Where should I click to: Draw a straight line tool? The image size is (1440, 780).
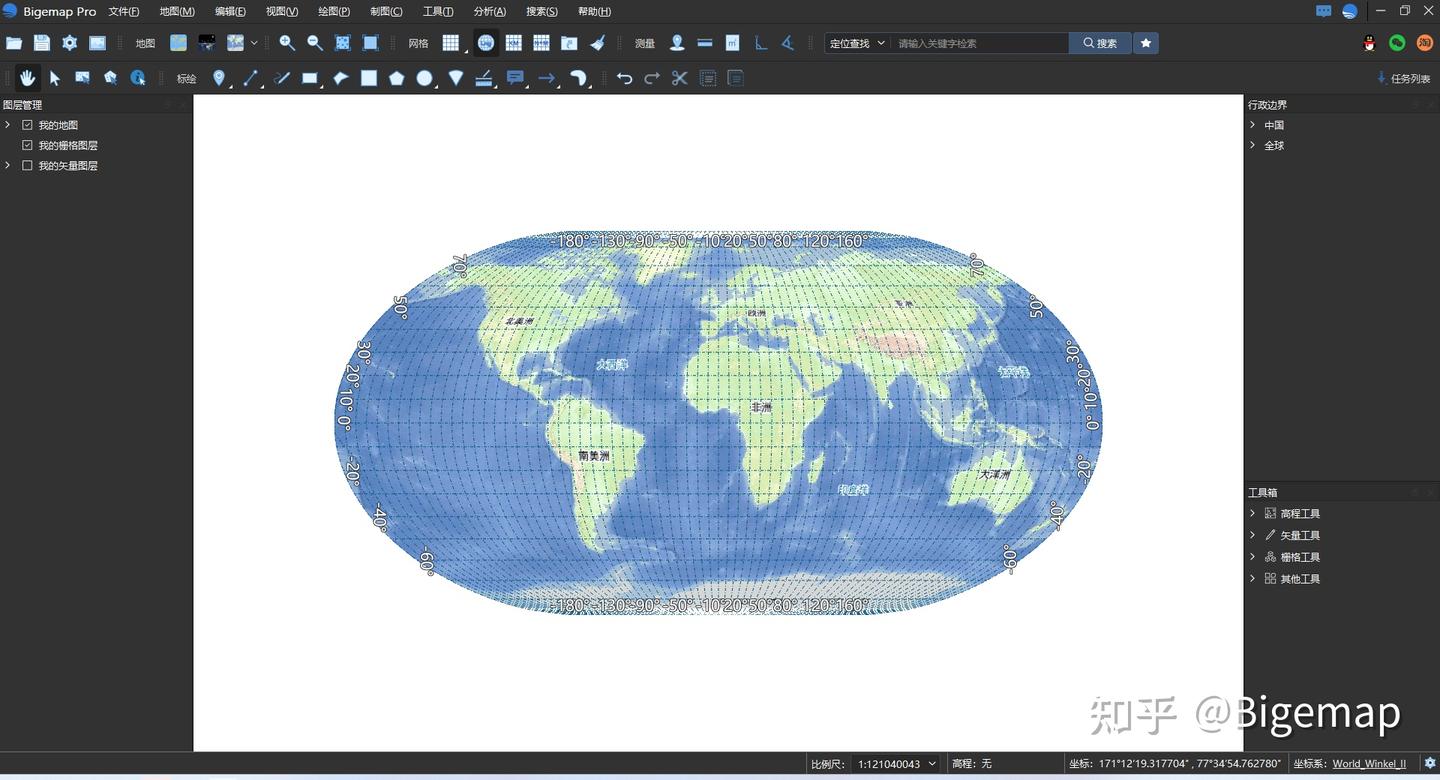tap(250, 78)
